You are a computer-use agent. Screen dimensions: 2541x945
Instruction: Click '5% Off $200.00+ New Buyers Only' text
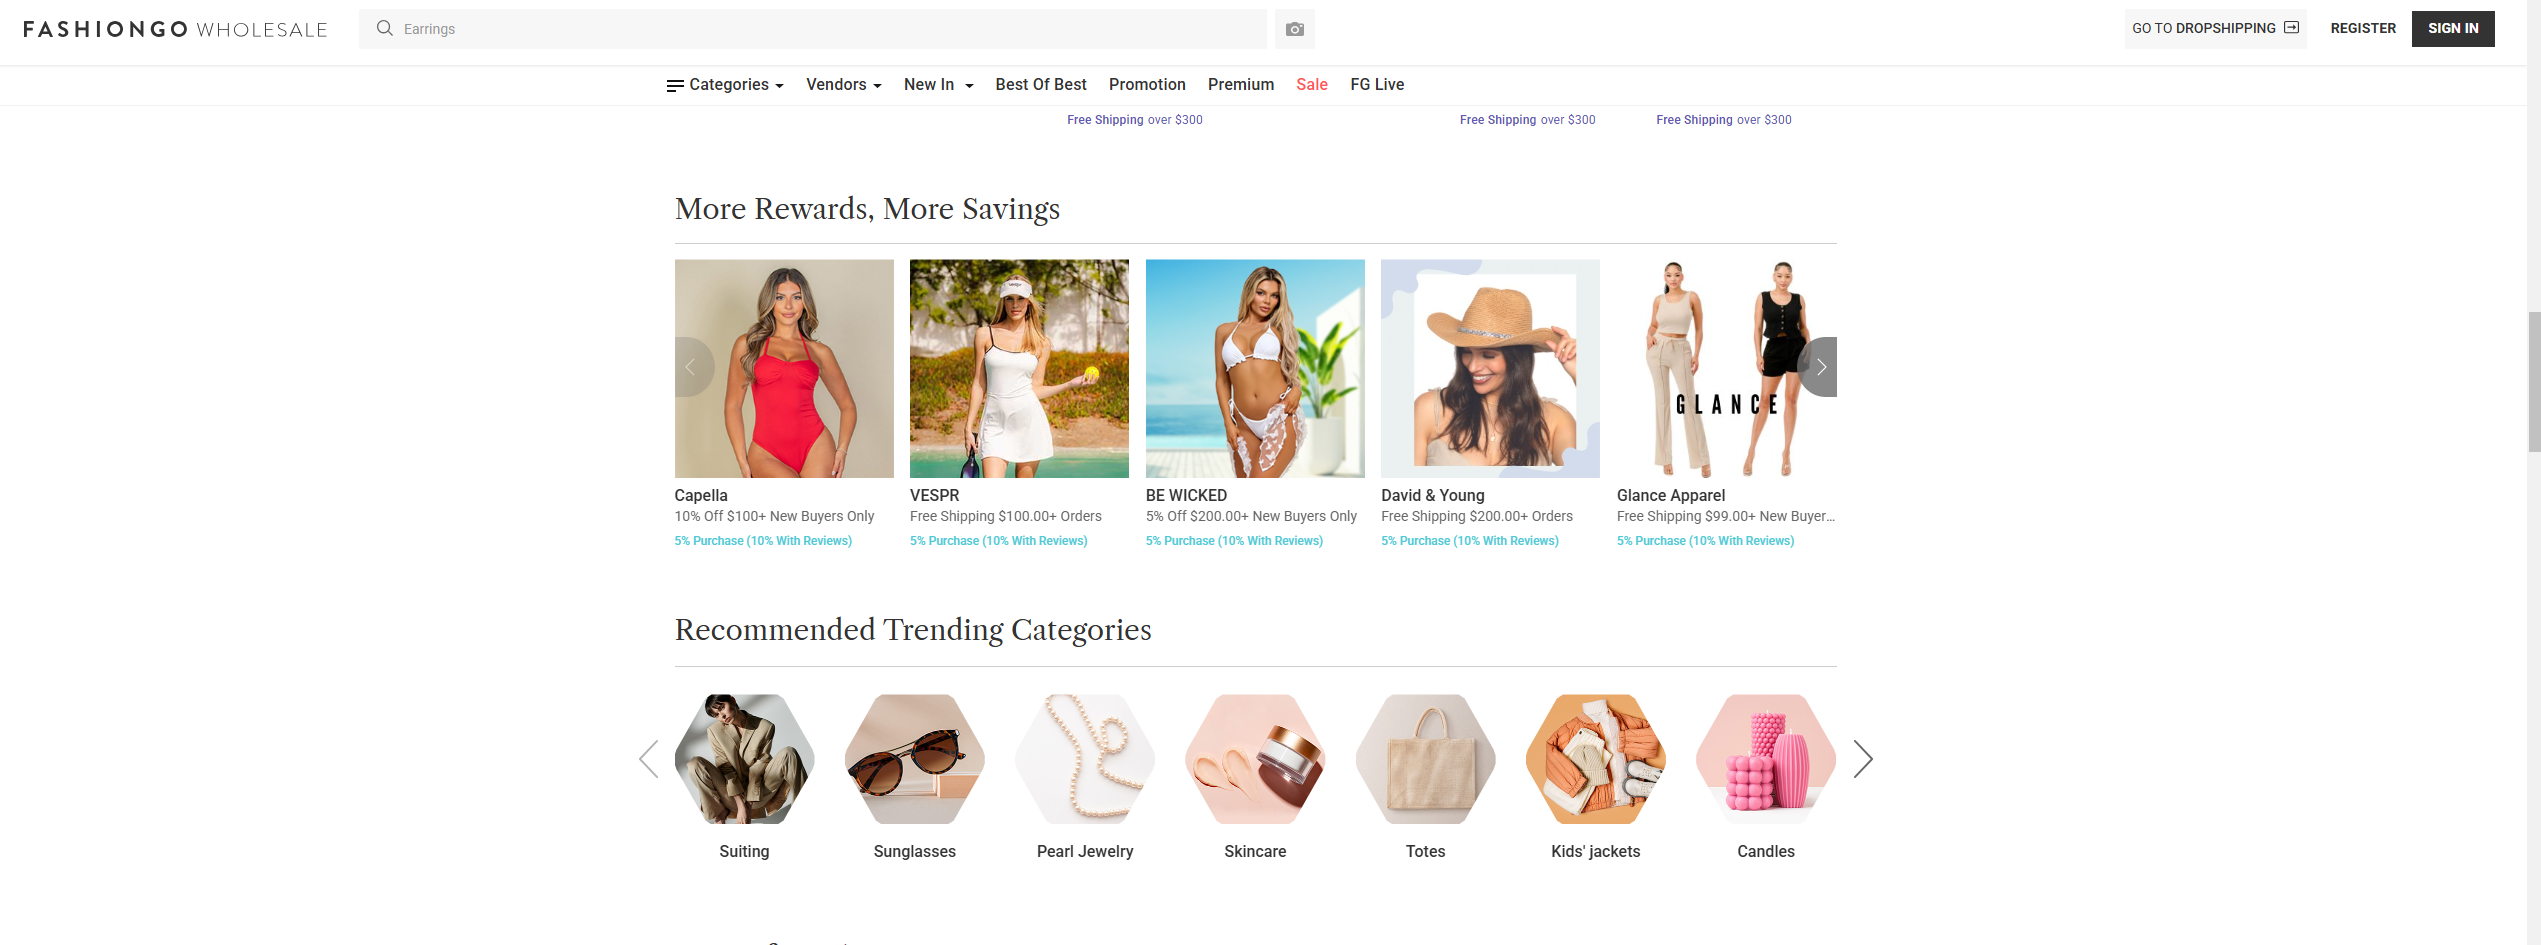[x=1251, y=517]
